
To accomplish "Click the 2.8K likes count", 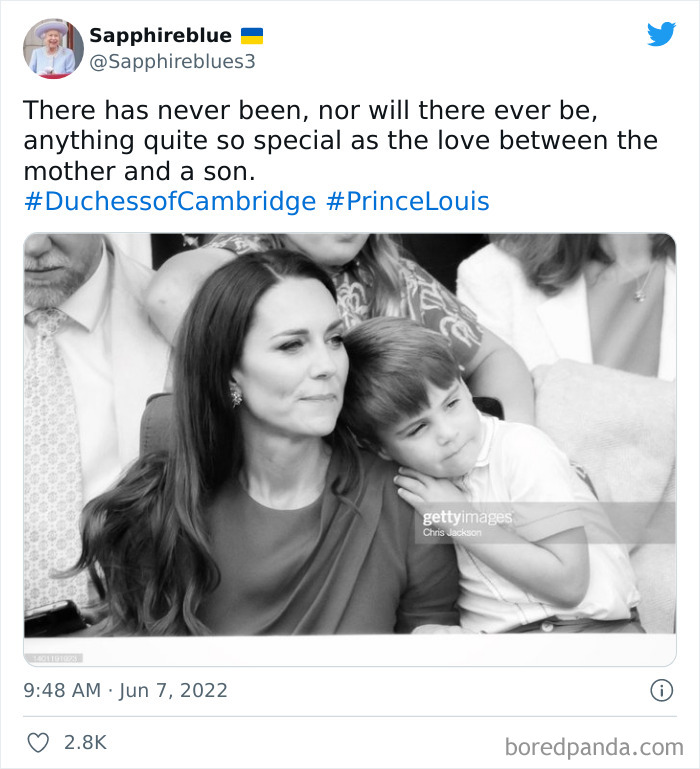I will click(85, 742).
